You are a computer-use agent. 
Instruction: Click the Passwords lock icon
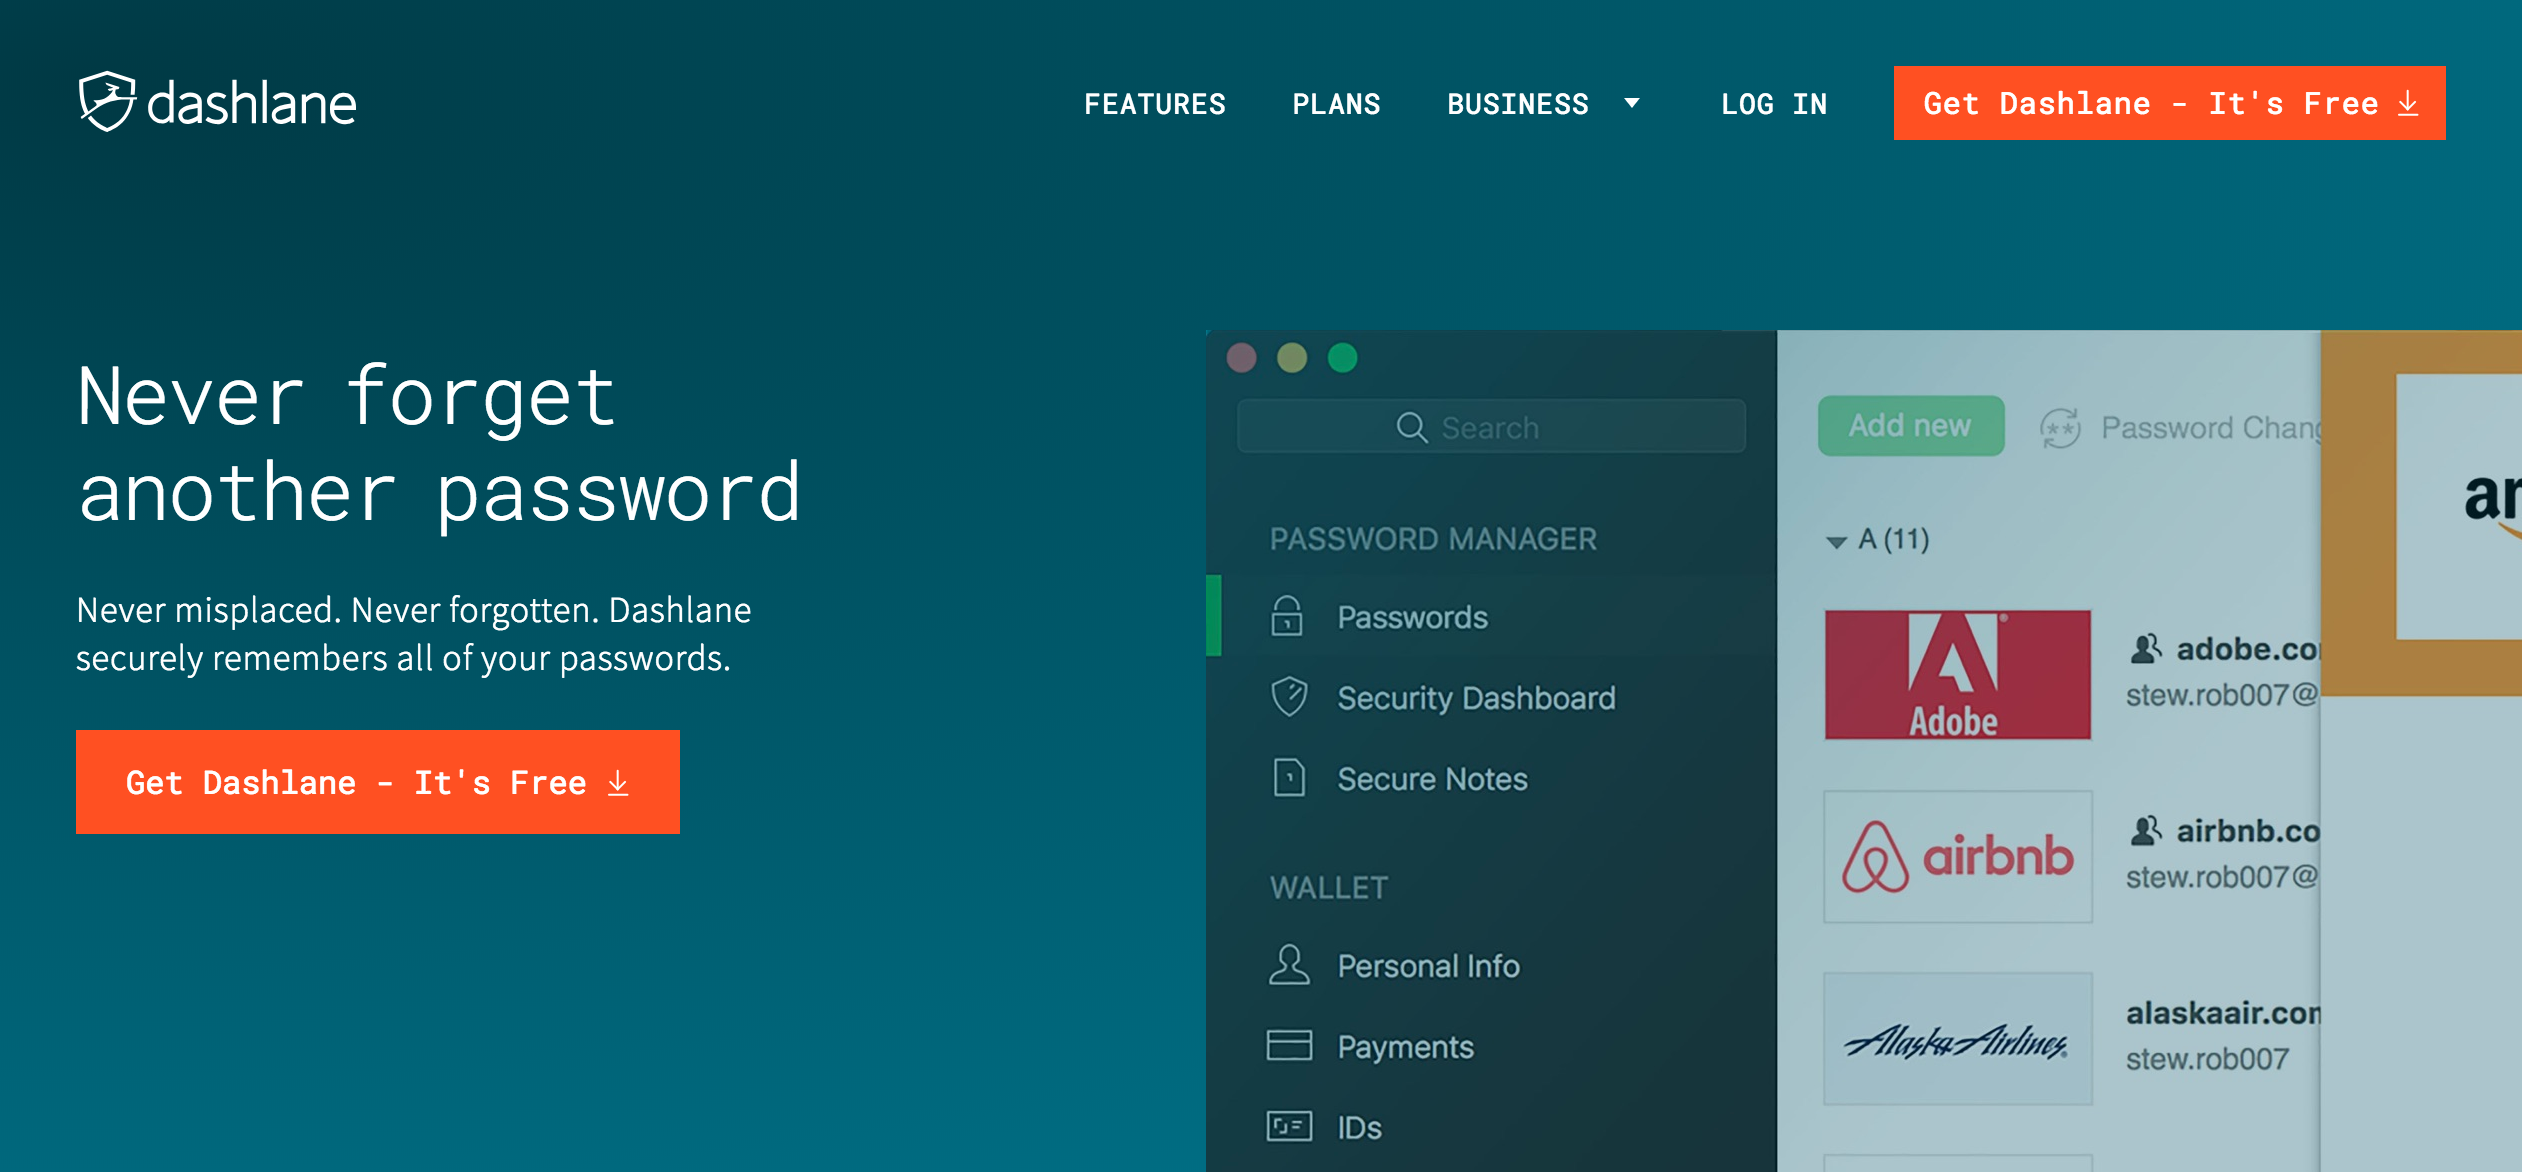coord(1287,616)
